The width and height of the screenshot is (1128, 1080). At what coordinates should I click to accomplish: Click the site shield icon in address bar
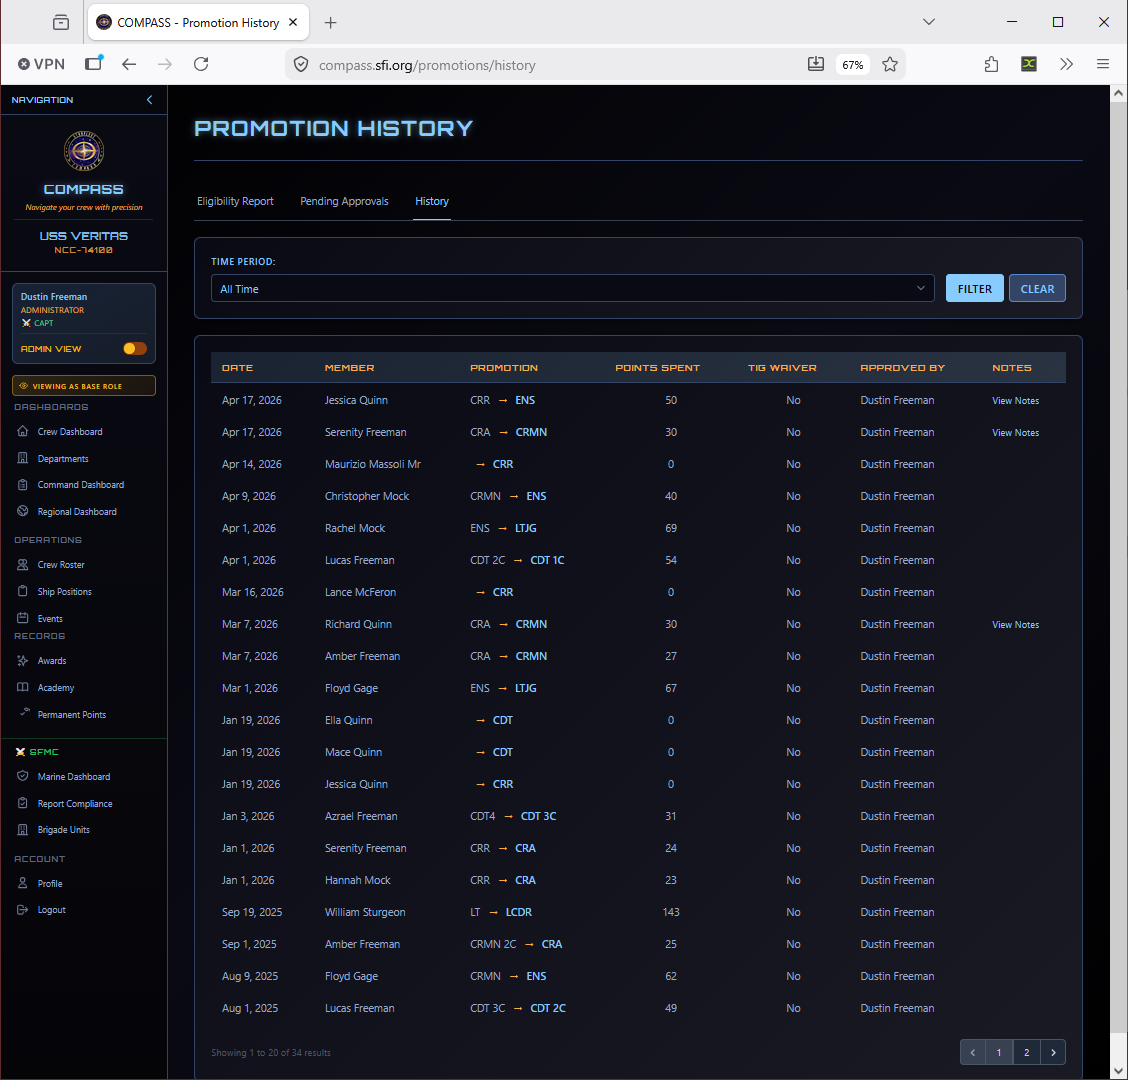(301, 65)
